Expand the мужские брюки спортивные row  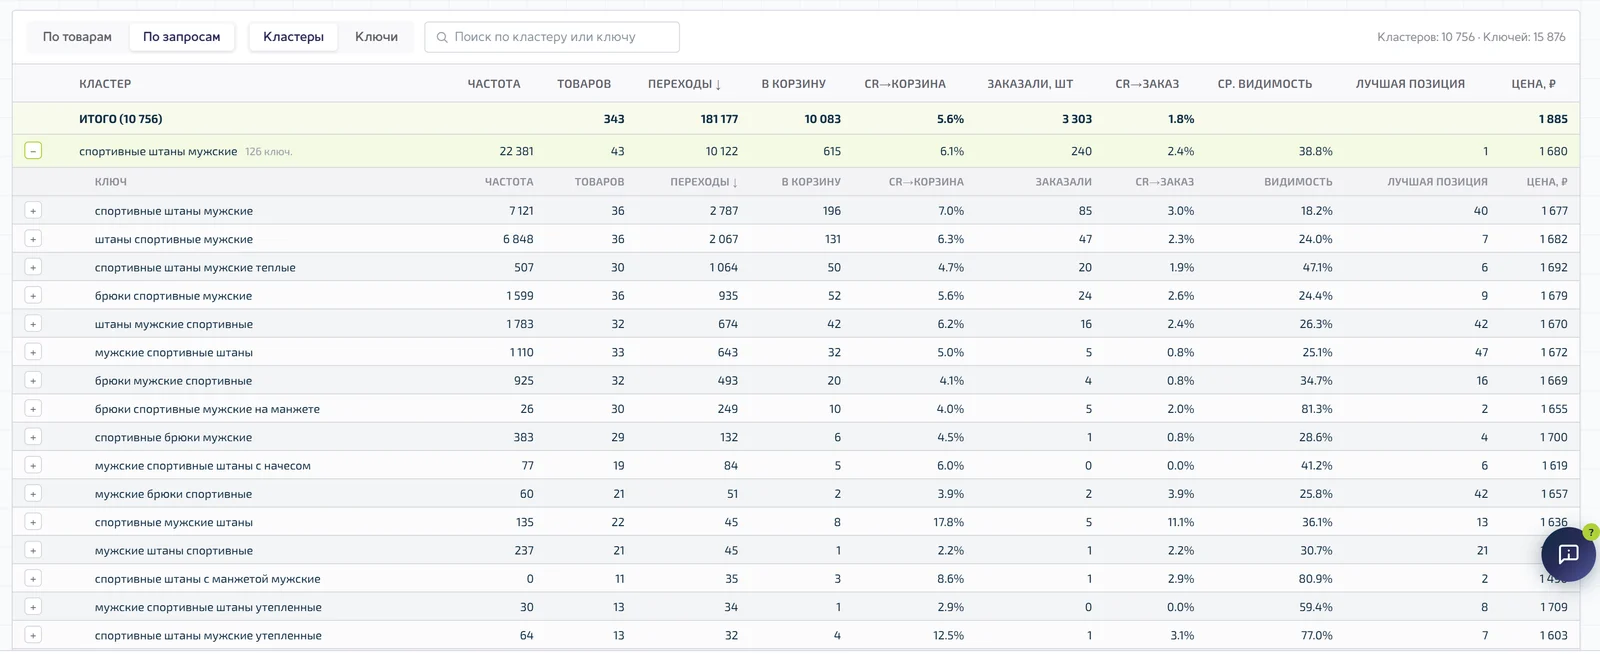click(33, 494)
